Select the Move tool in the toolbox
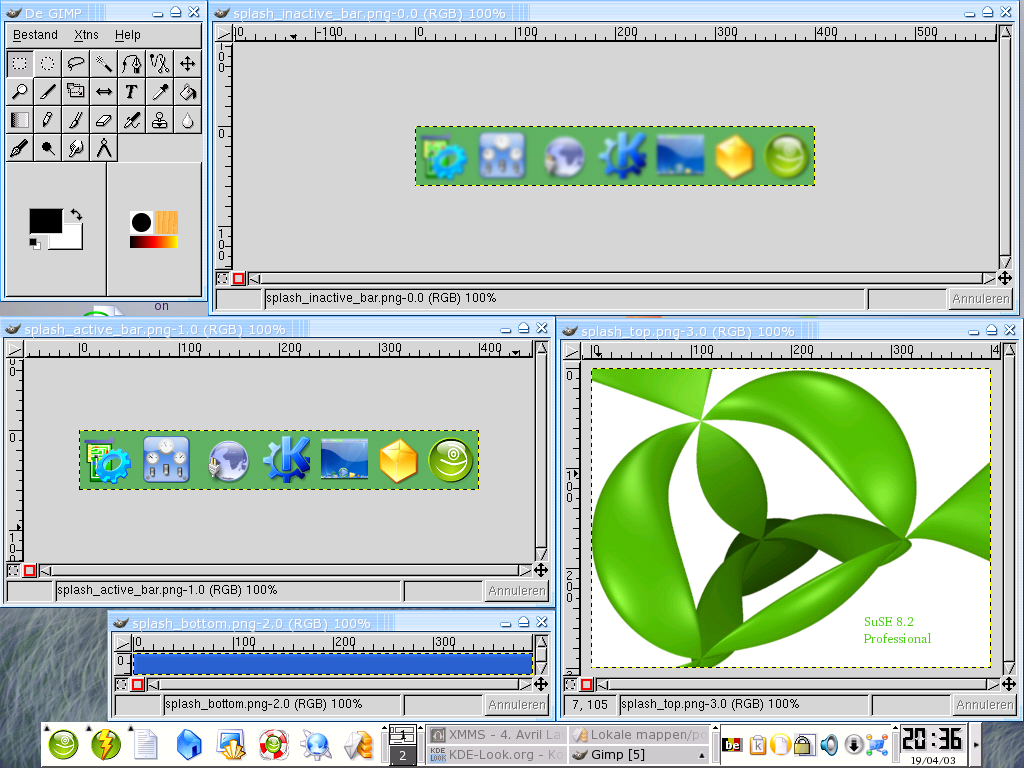The width and height of the screenshot is (1024, 768). point(187,63)
